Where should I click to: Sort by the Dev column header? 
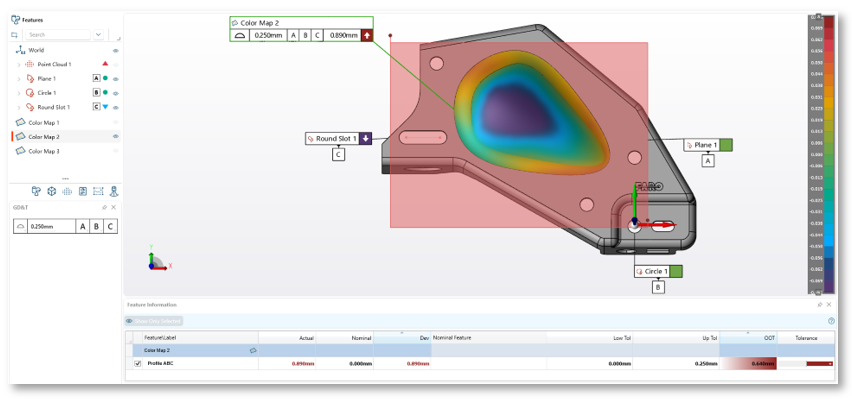[402, 338]
